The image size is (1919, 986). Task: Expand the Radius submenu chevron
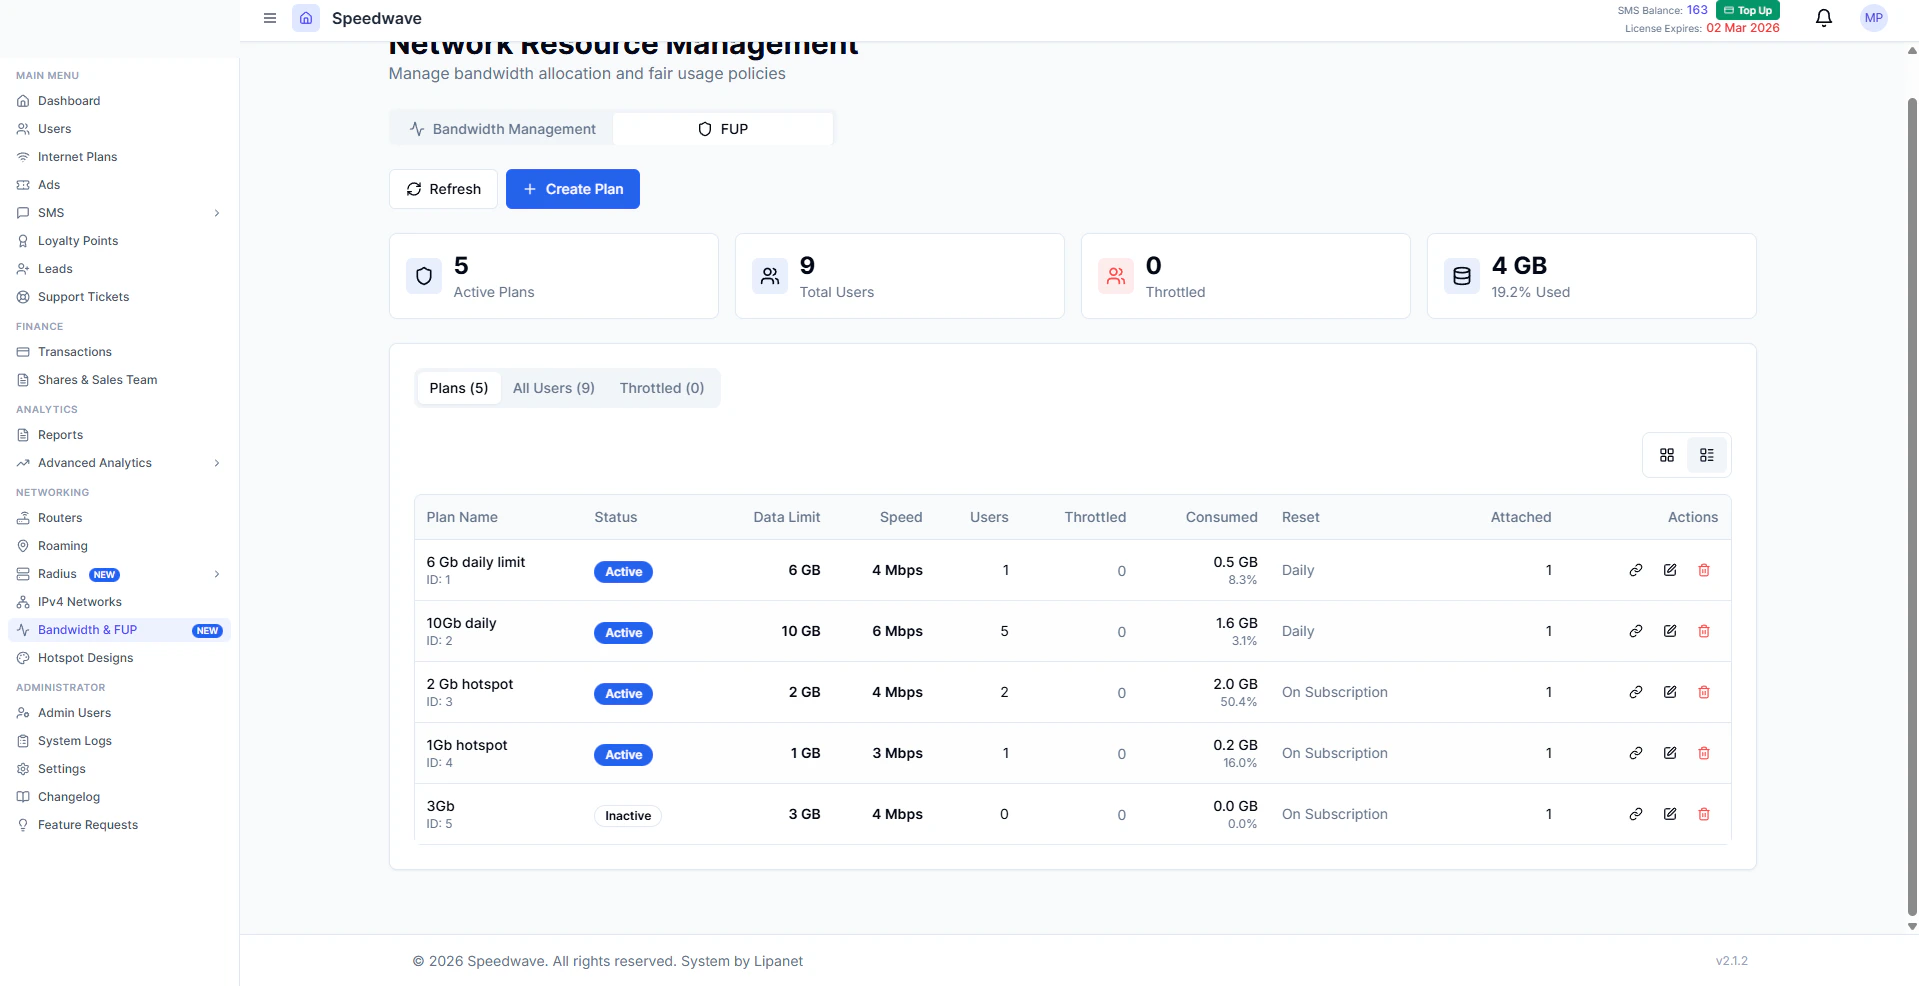point(217,574)
